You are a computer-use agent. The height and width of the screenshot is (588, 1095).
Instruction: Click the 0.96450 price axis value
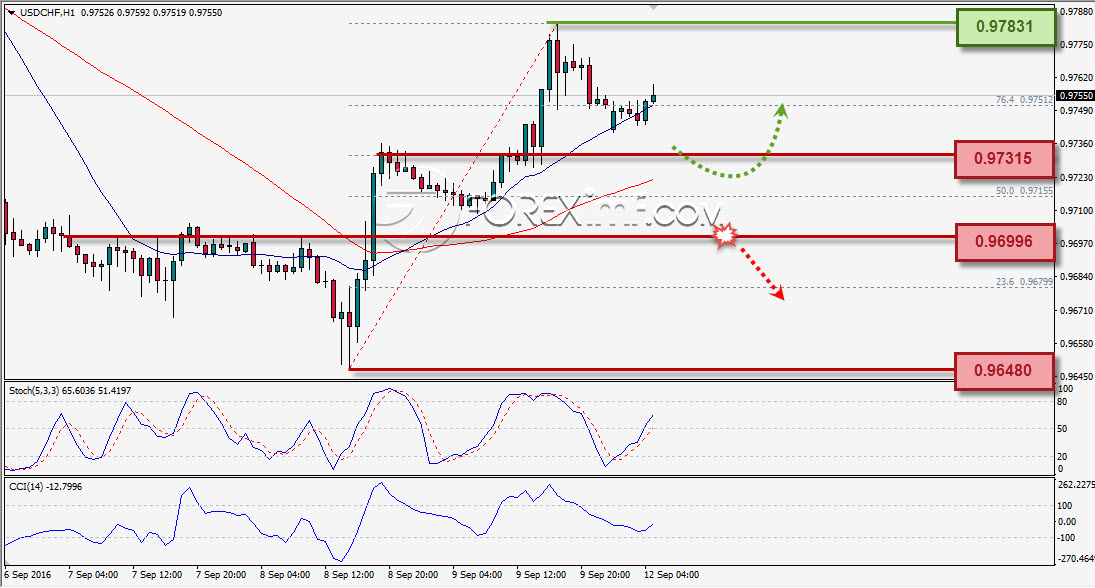(x=1076, y=376)
